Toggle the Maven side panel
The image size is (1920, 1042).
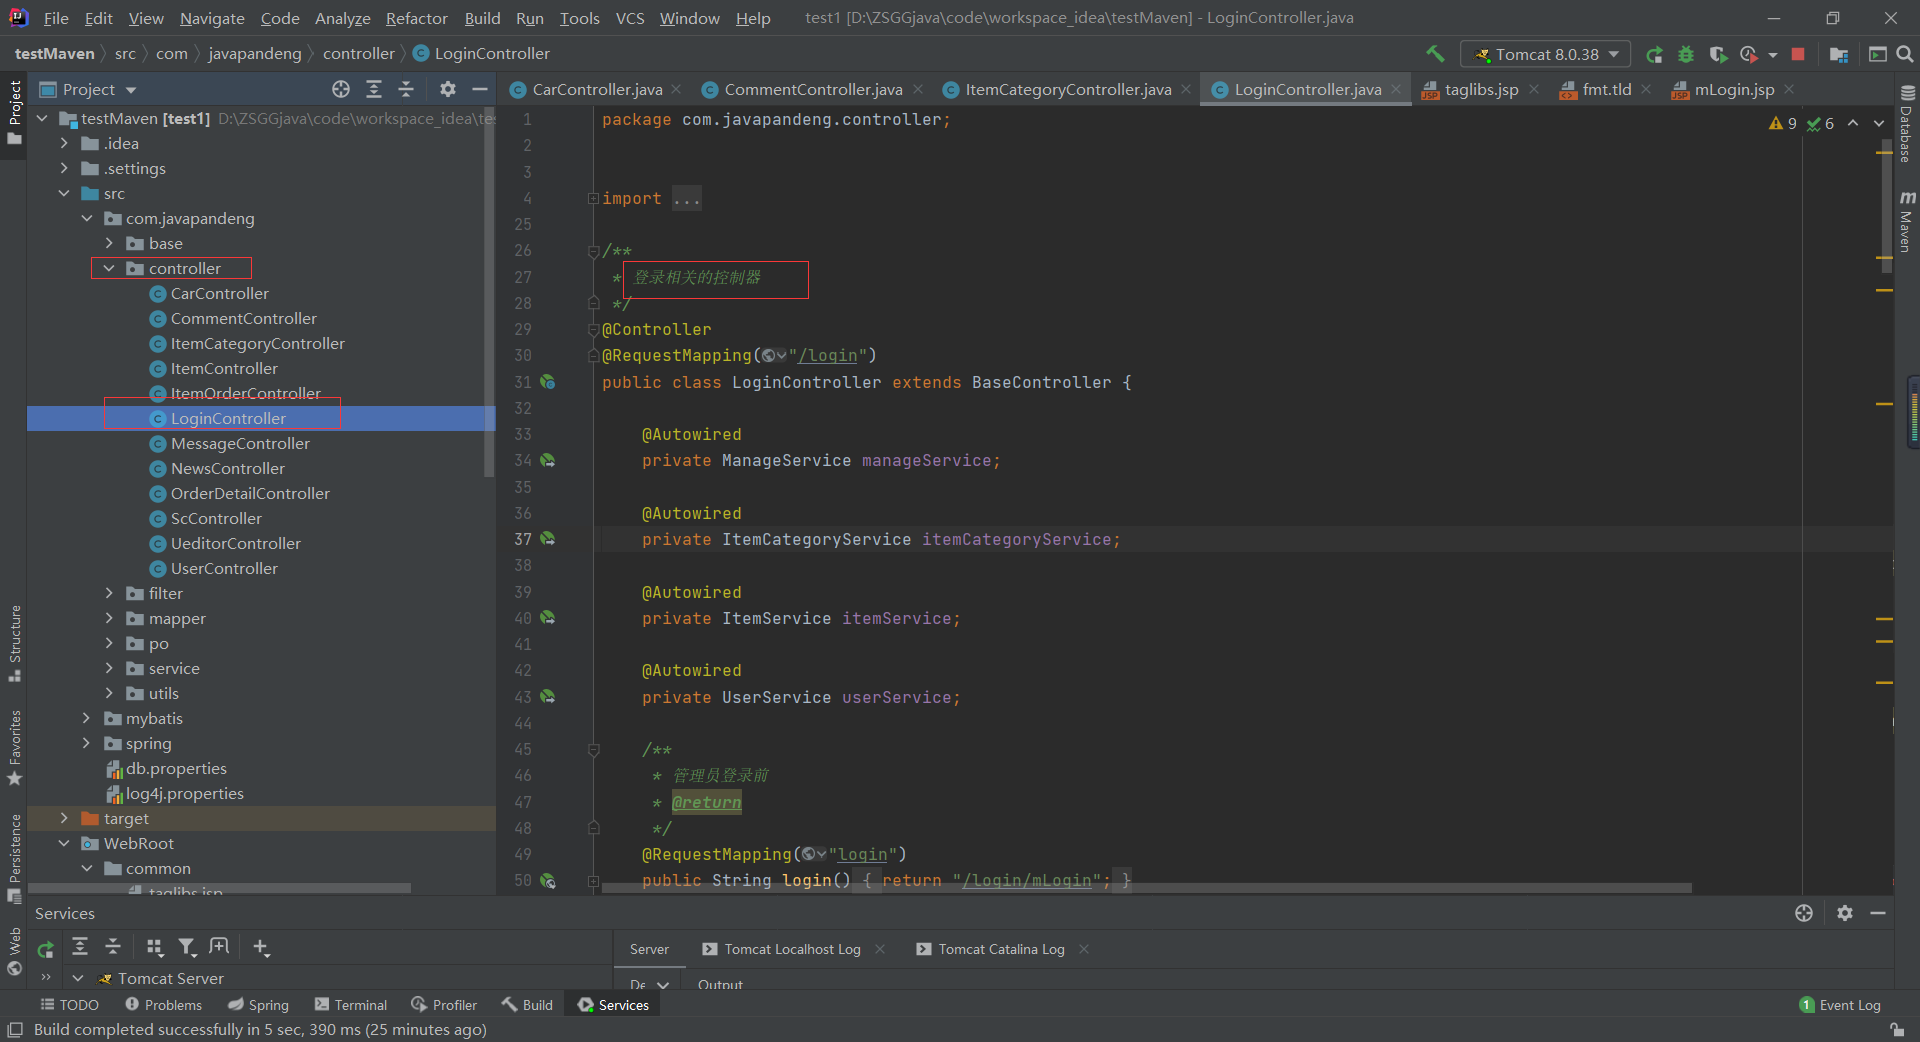[x=1907, y=221]
